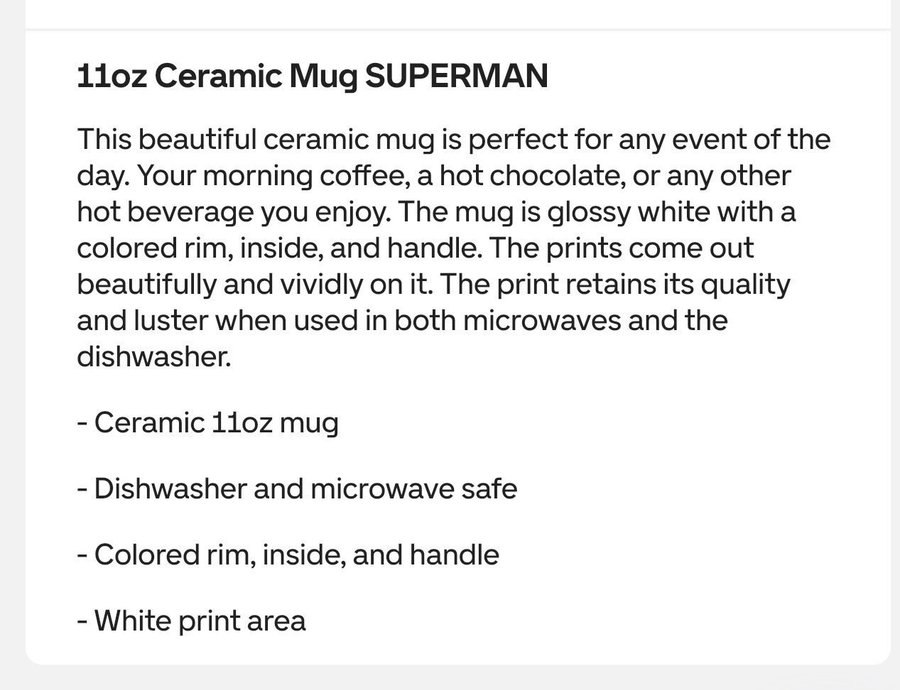Image resolution: width=900 pixels, height=690 pixels.
Task: Click the paragraph's final word "dishwasher."
Action: click(153, 357)
